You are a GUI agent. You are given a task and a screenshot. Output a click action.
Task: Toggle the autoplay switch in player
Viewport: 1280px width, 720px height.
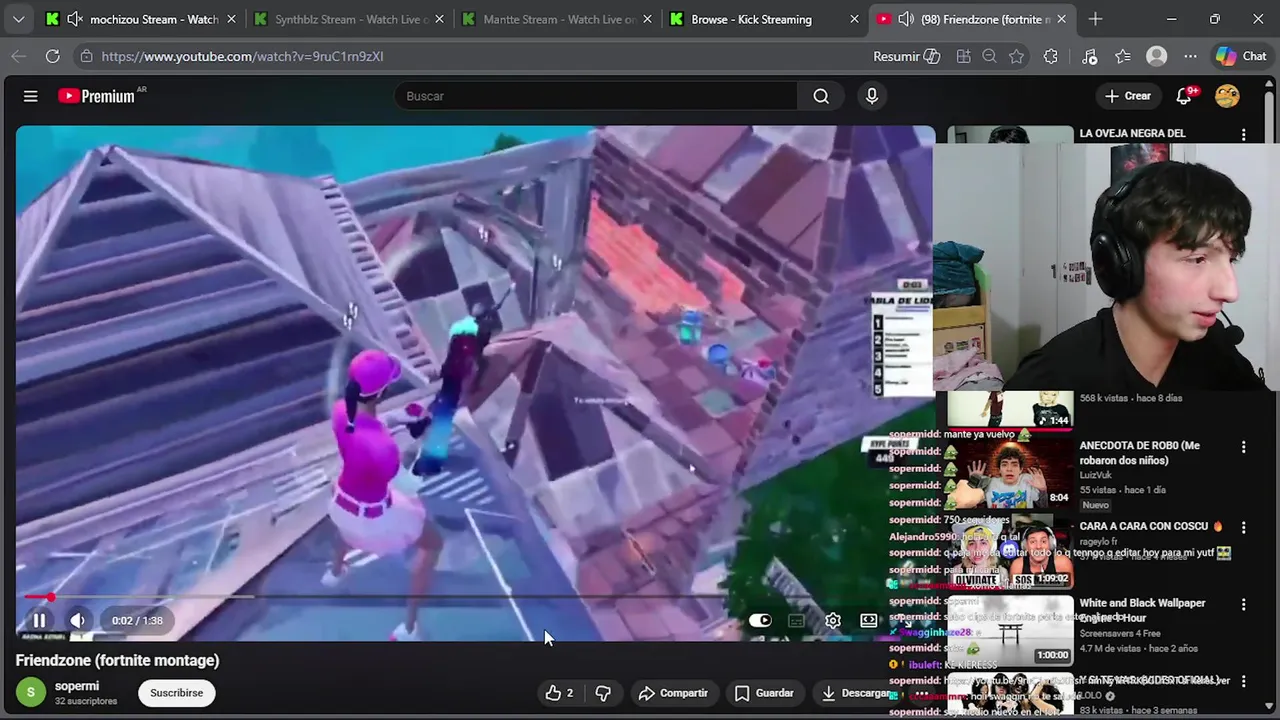coord(760,621)
